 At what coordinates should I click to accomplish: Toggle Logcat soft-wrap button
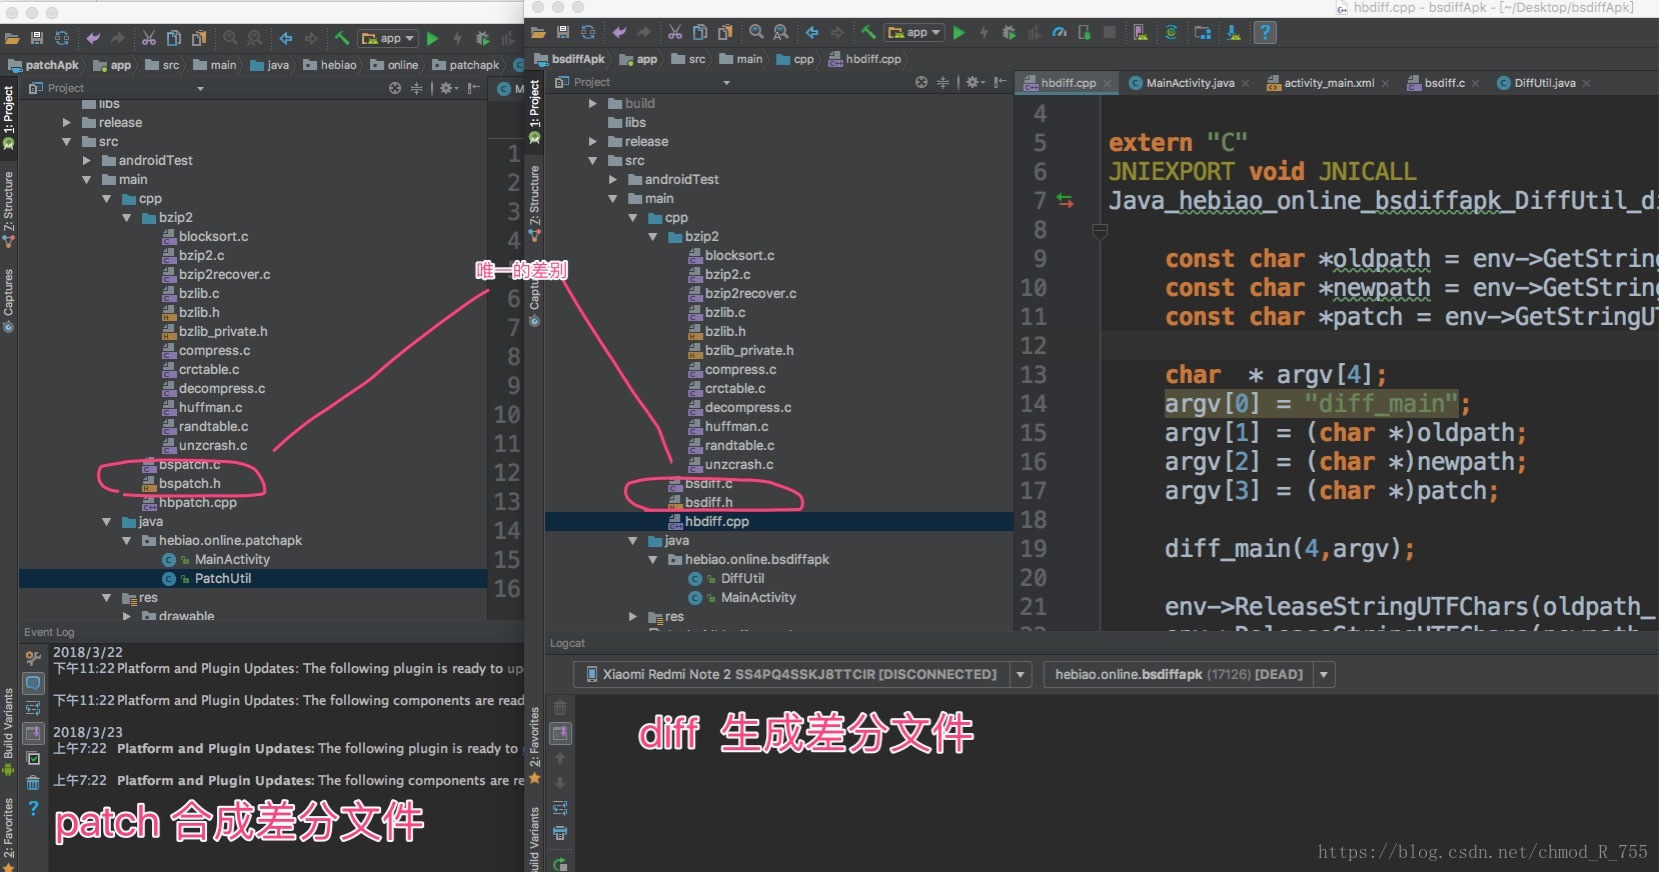[560, 808]
